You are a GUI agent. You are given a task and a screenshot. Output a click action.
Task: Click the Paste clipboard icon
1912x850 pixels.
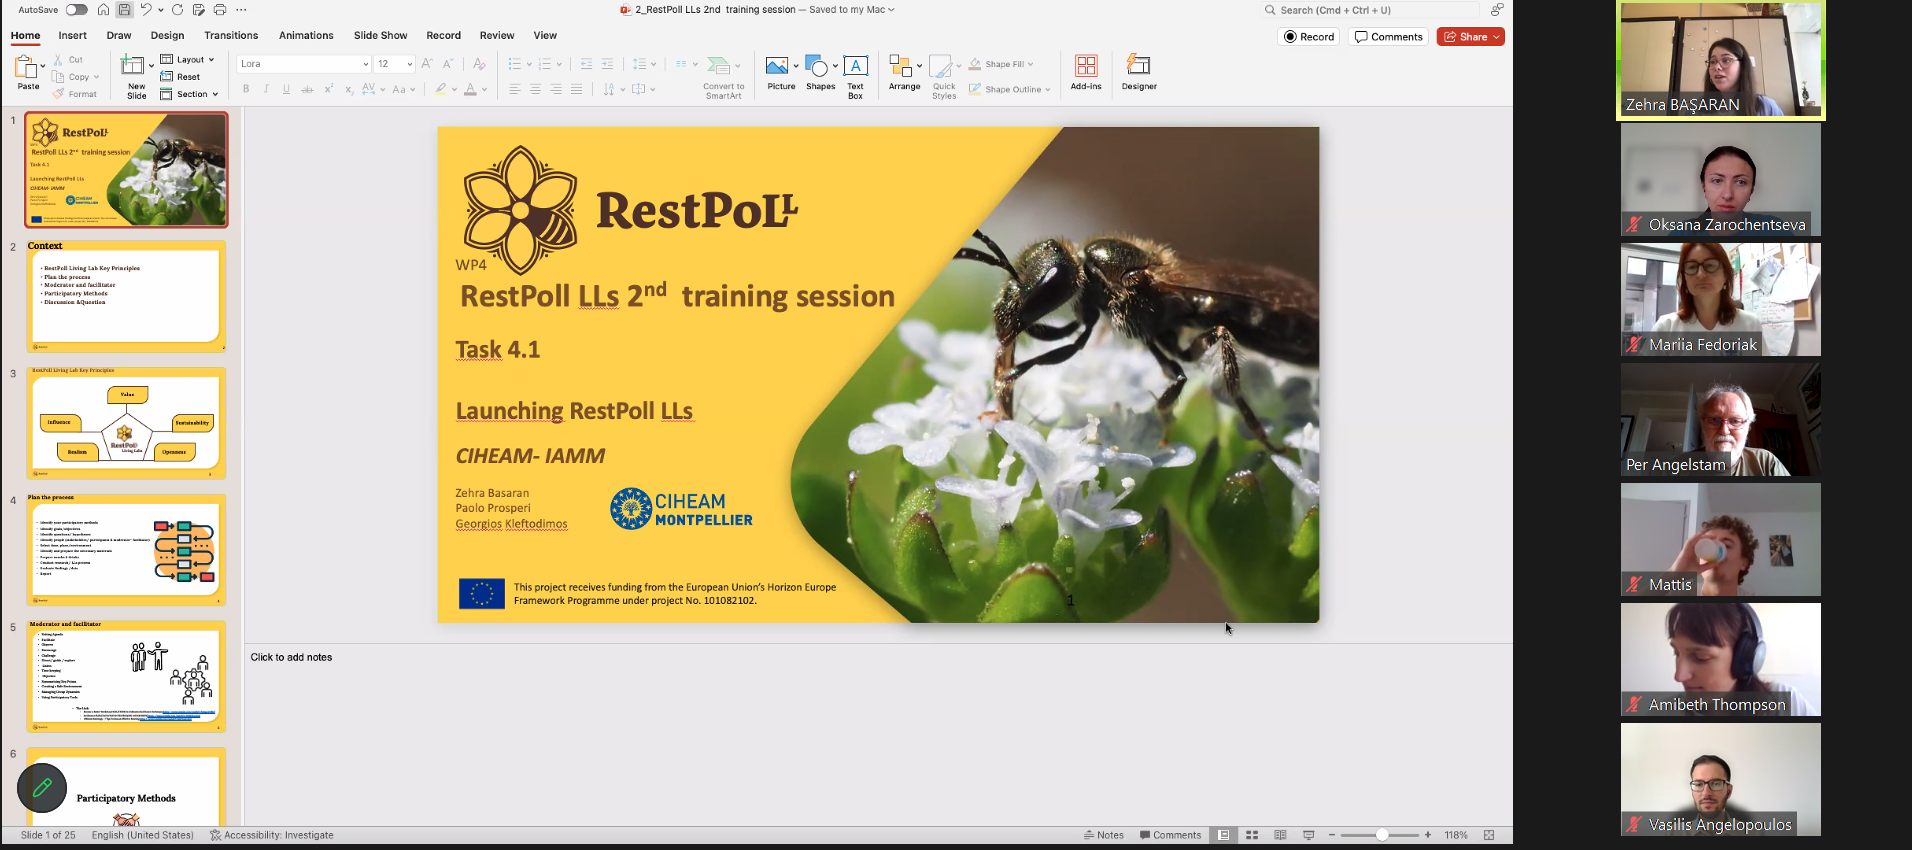coord(26,67)
